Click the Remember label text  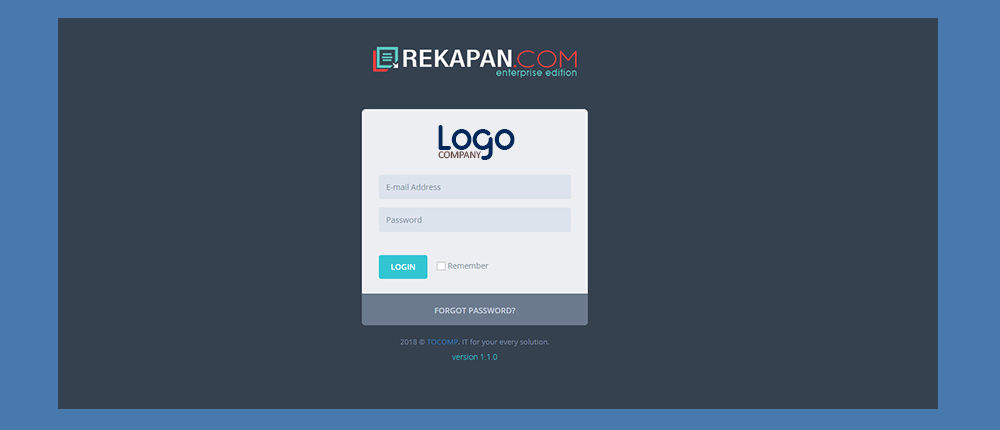(467, 265)
